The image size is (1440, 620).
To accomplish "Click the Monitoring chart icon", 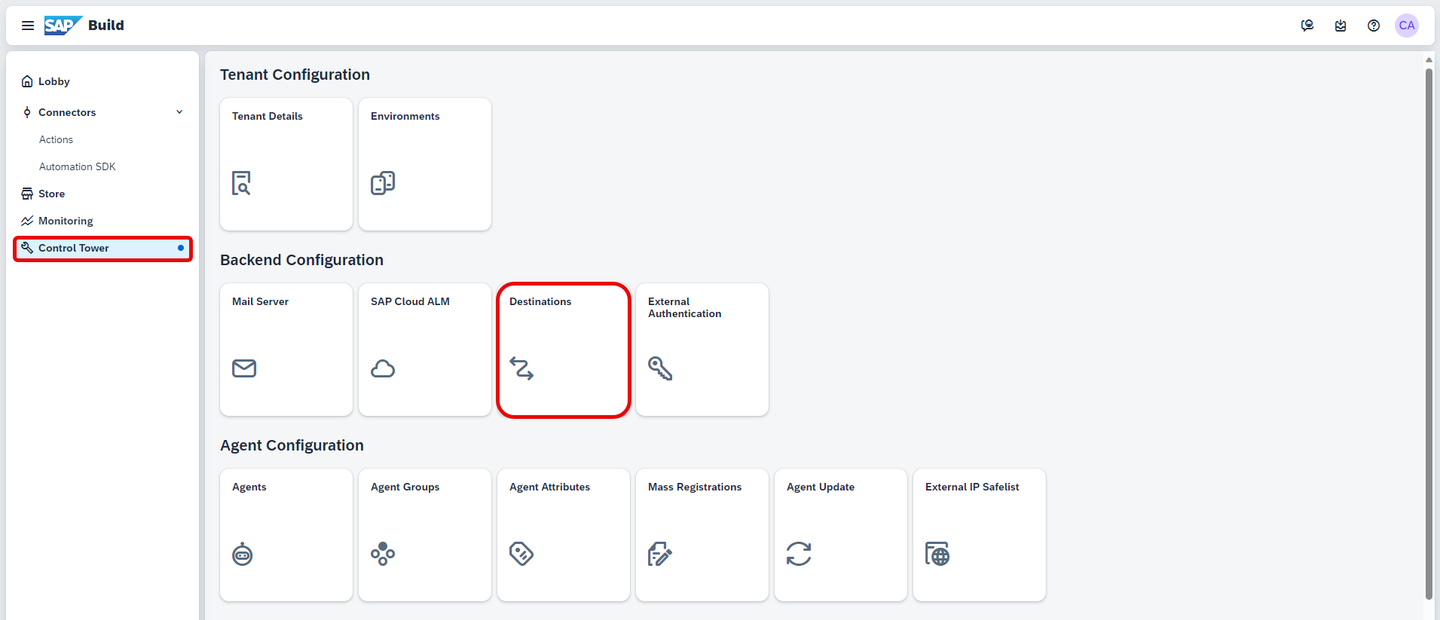I will tap(27, 221).
